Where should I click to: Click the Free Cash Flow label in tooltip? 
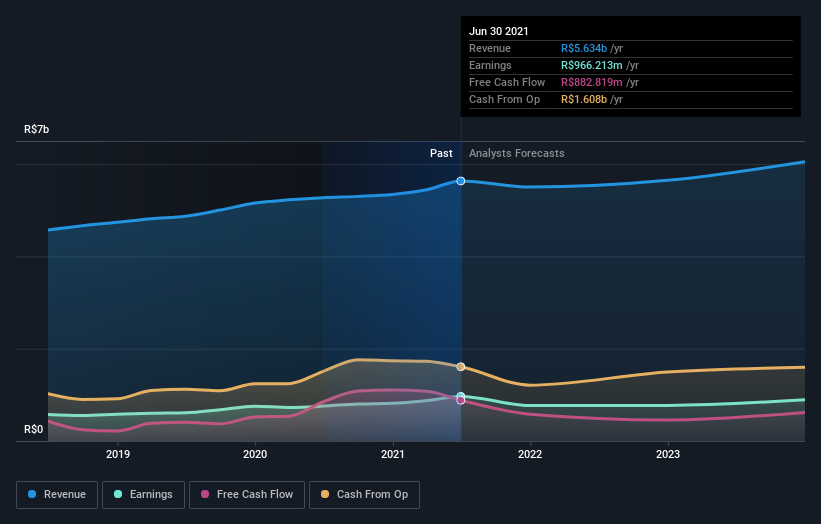[507, 83]
